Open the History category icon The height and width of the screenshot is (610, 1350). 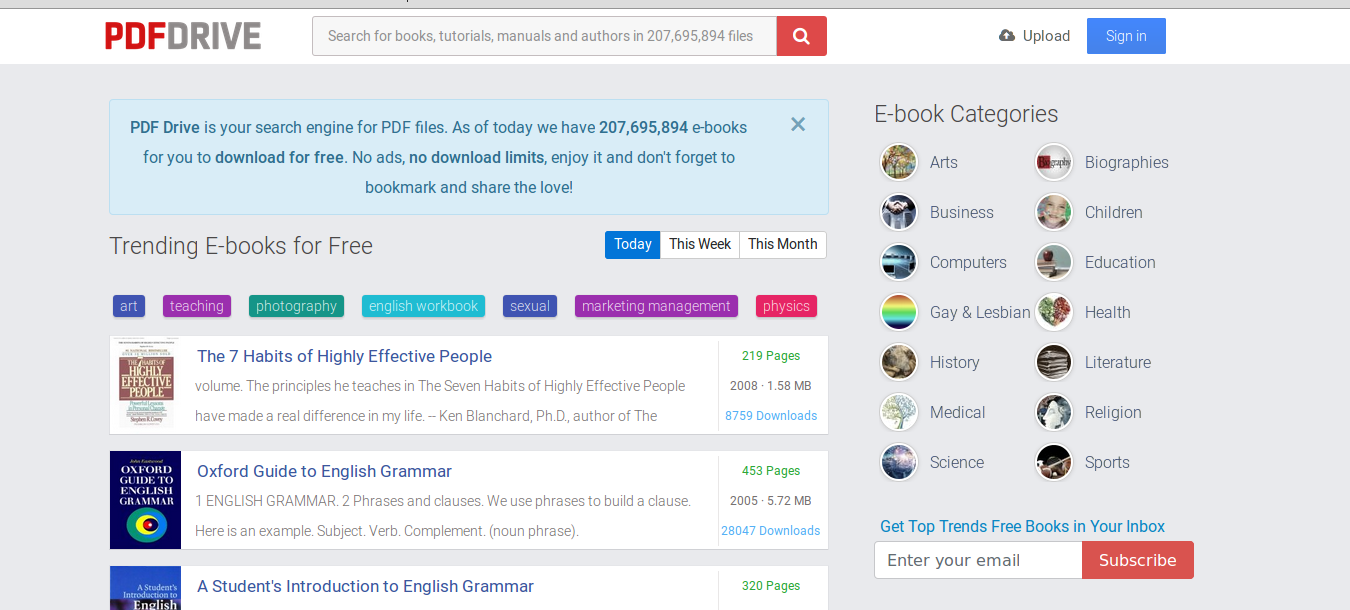pyautogui.click(x=899, y=362)
